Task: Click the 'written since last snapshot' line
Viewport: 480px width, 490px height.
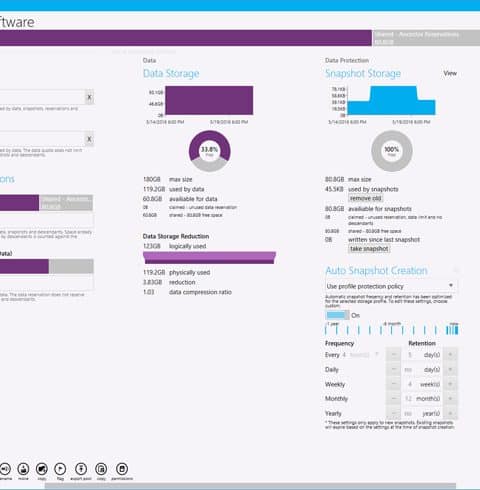Action: click(372, 240)
